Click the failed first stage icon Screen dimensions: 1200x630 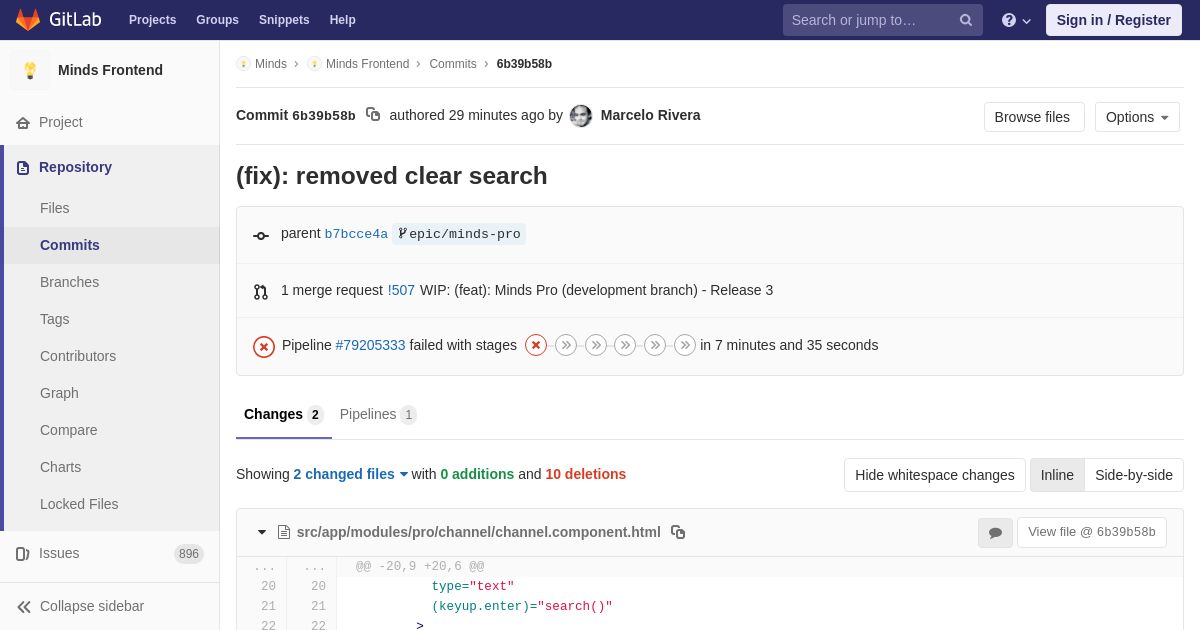(x=536, y=345)
